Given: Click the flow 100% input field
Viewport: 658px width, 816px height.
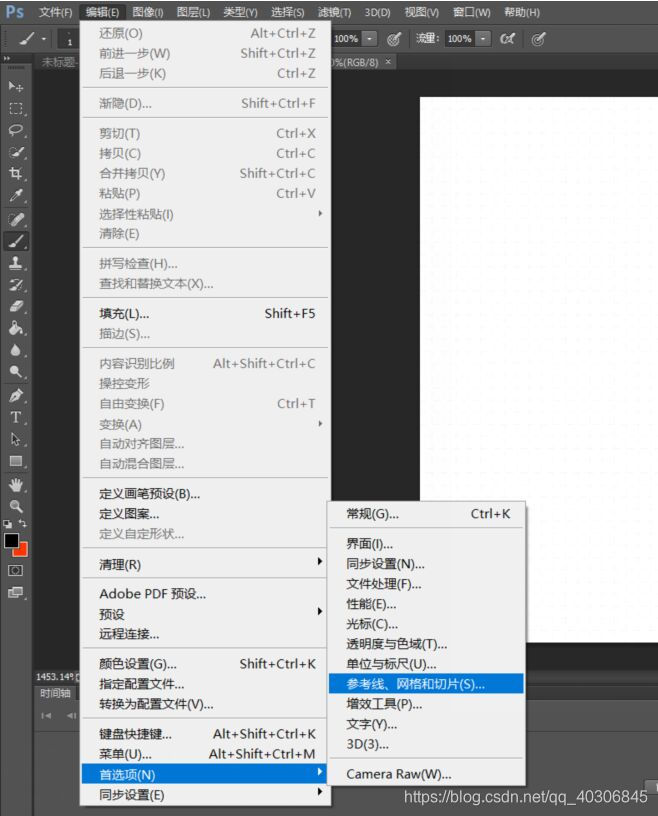Looking at the screenshot, I should [460, 39].
